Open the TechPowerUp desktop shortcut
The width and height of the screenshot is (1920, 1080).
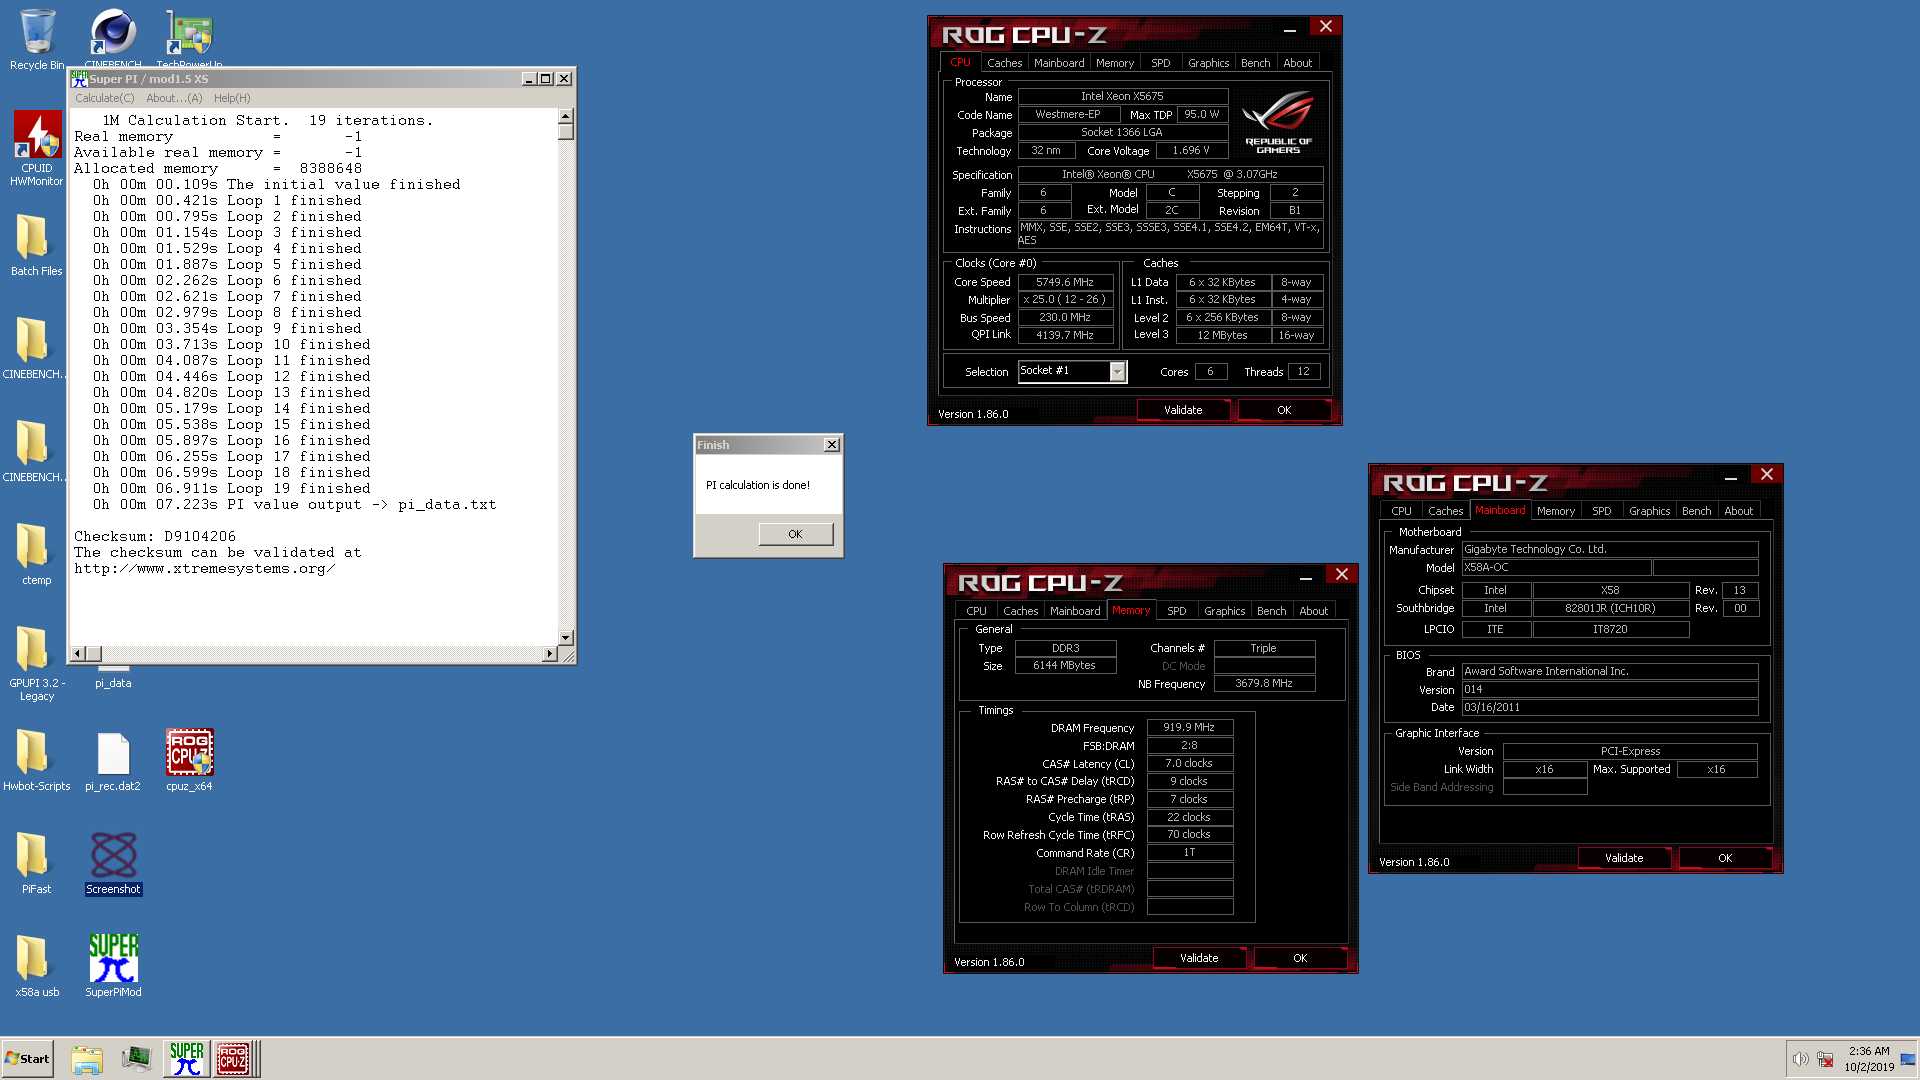tap(189, 38)
